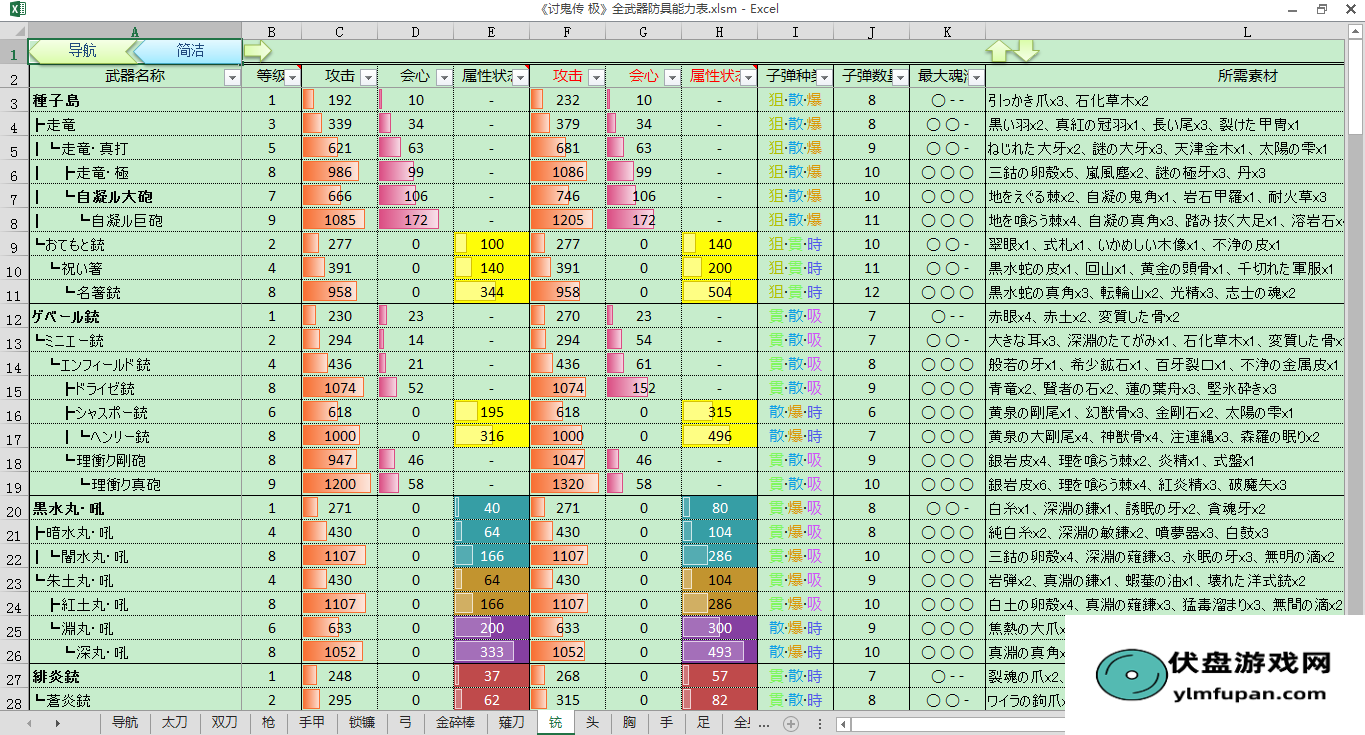Select the 所需素材 header cell
The height and width of the screenshot is (735, 1365).
click(x=1166, y=76)
